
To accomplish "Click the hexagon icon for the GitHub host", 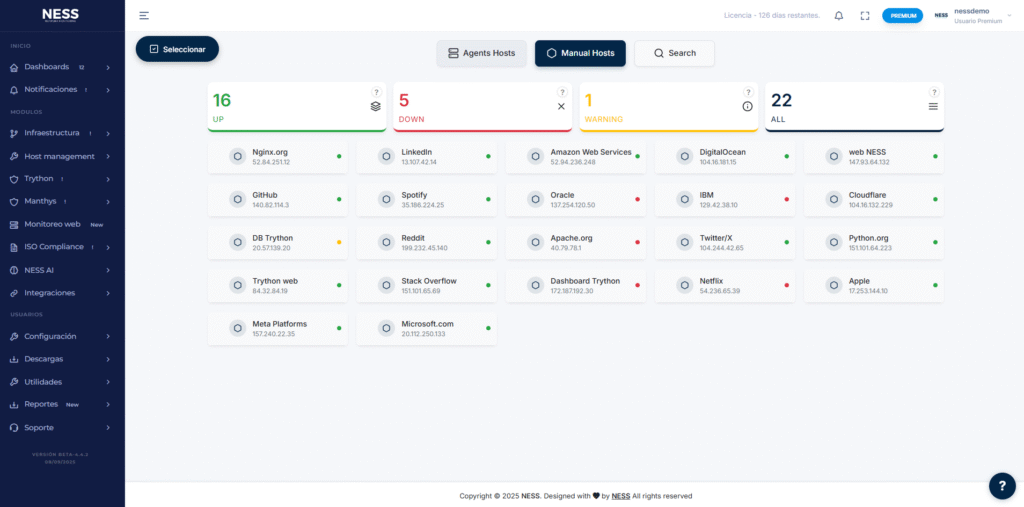I will [237, 199].
